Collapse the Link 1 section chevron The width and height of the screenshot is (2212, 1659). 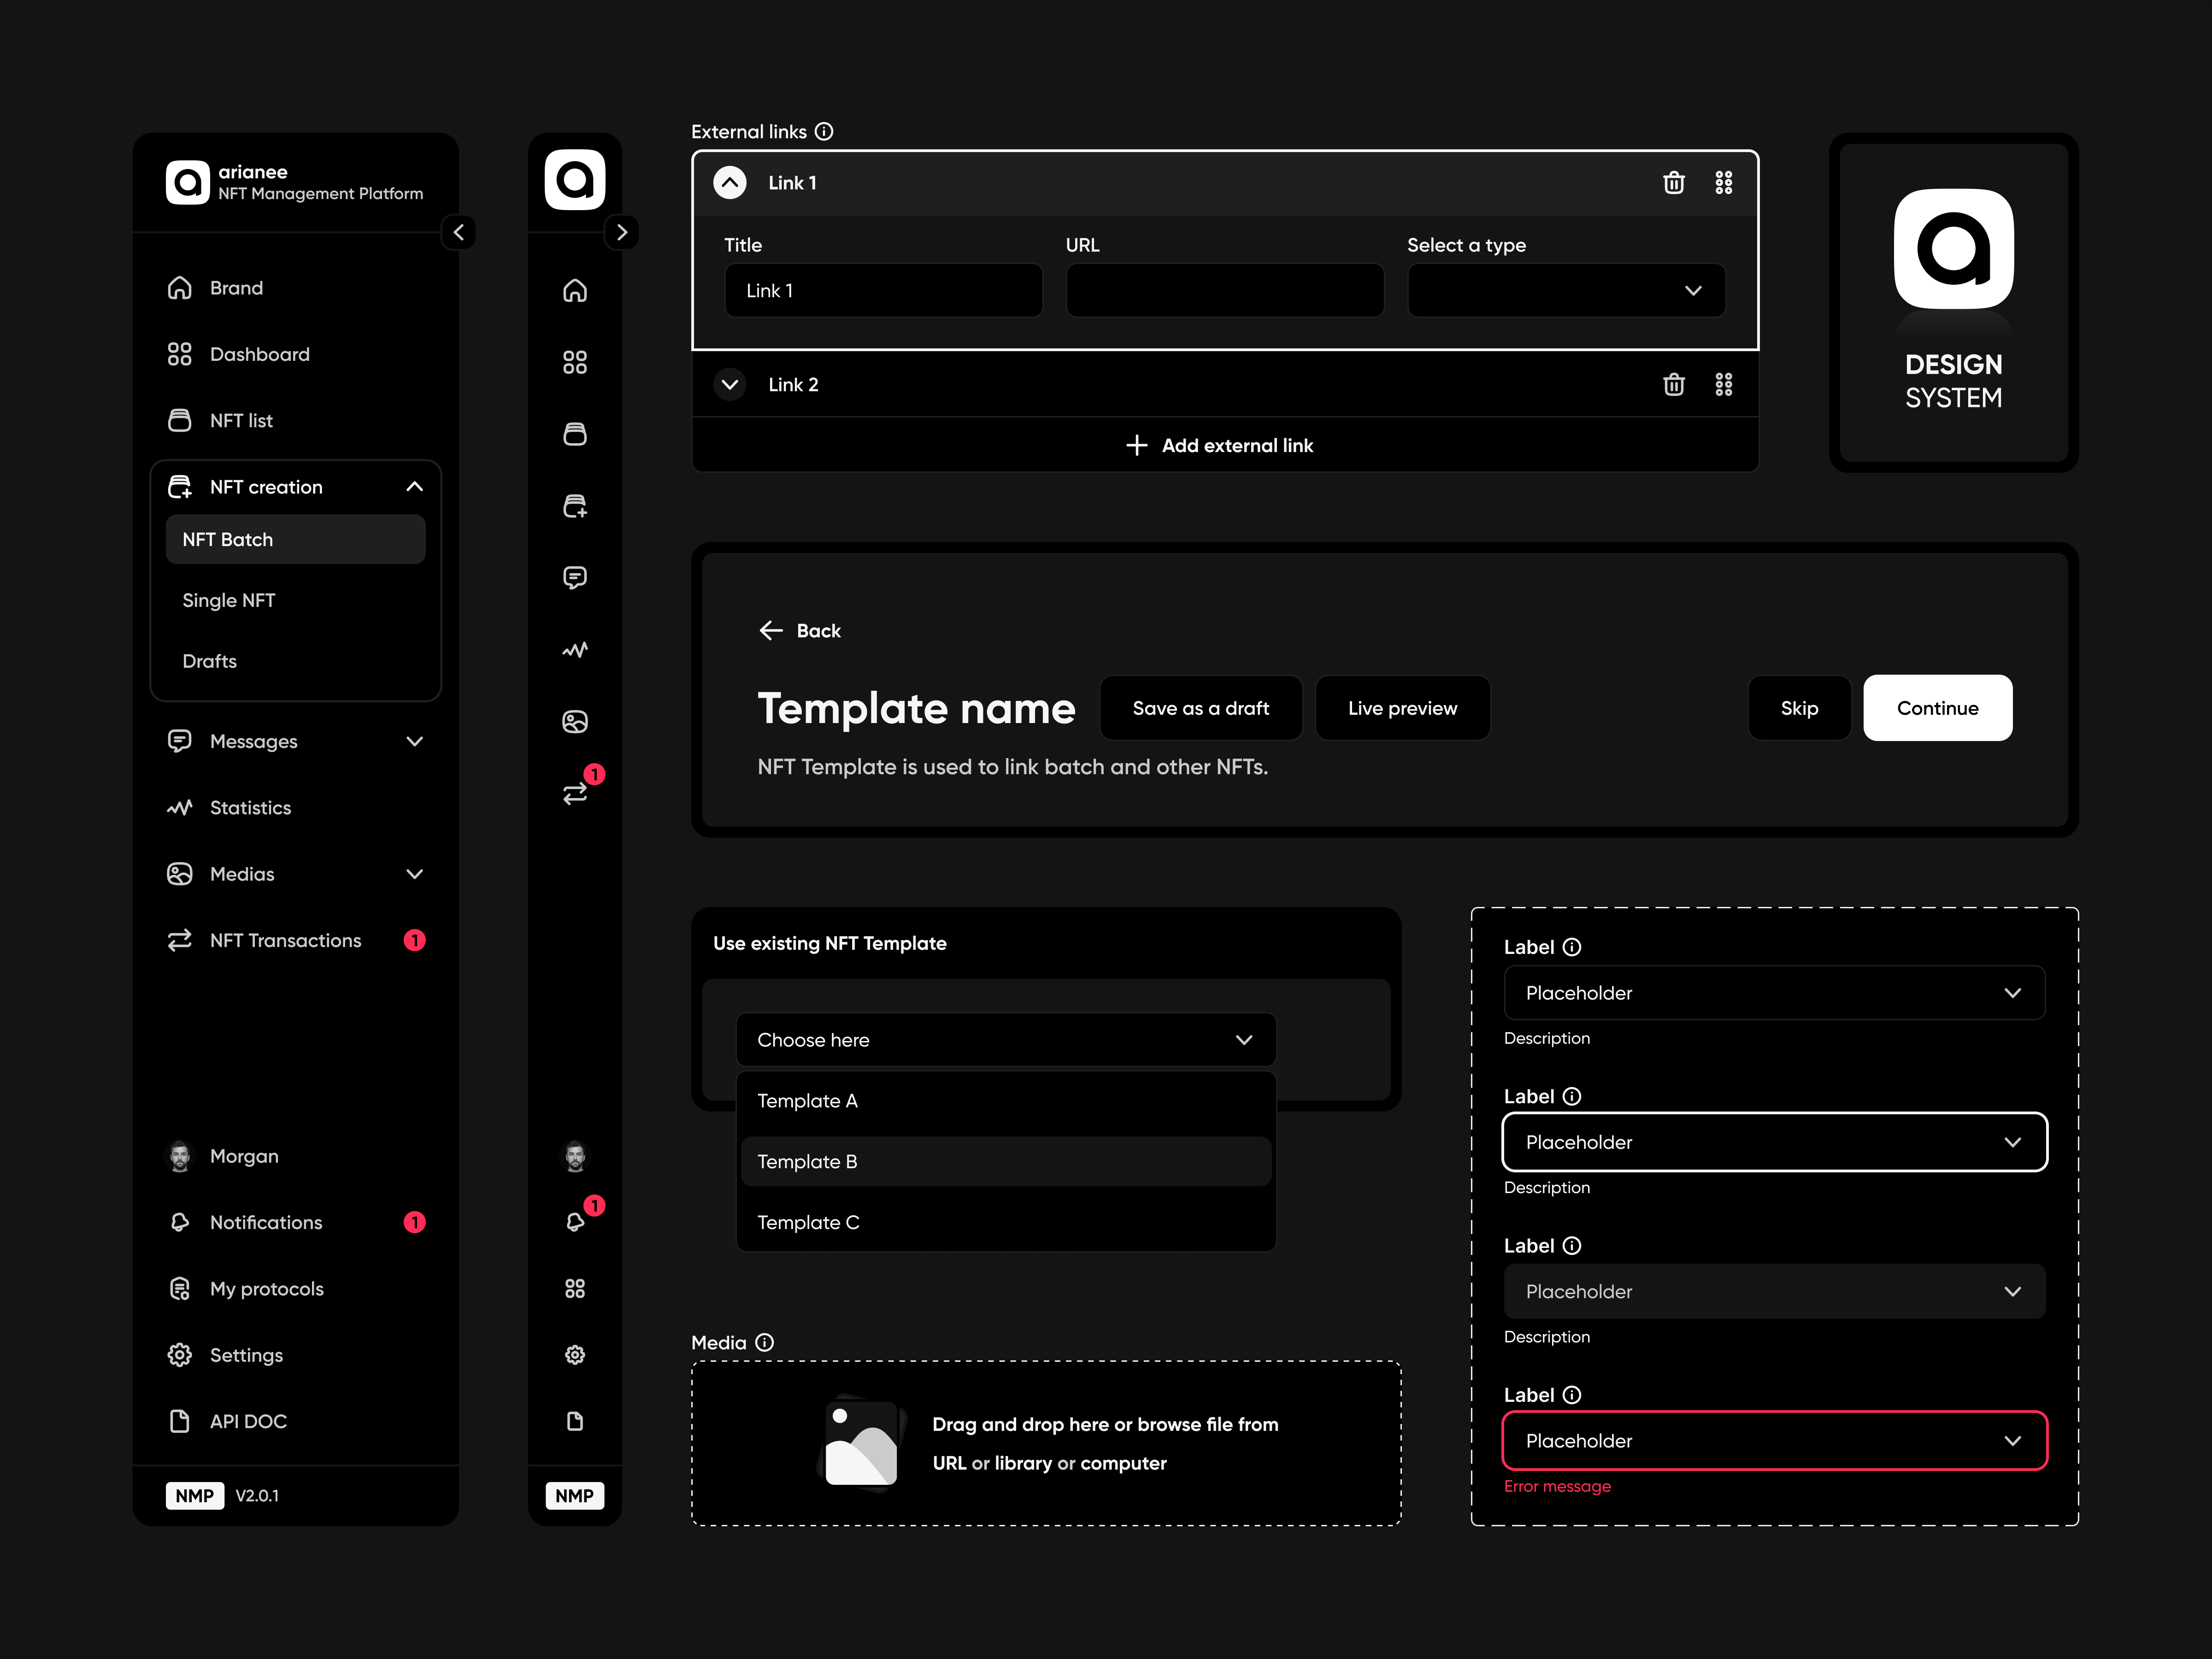tap(730, 183)
